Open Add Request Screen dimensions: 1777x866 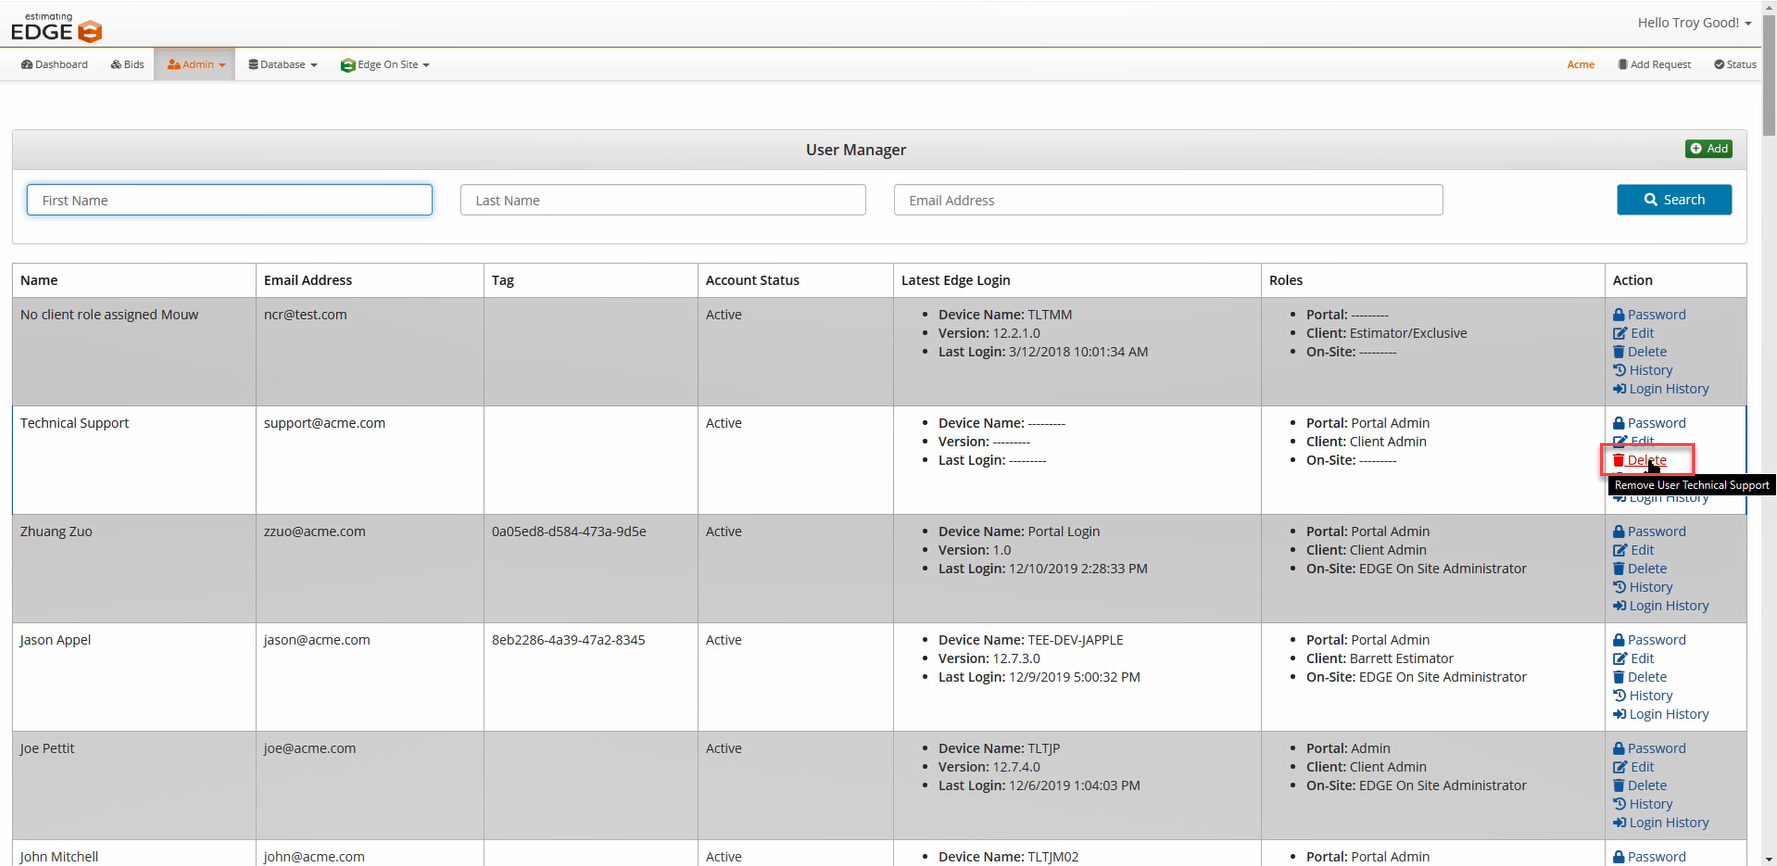(1654, 64)
